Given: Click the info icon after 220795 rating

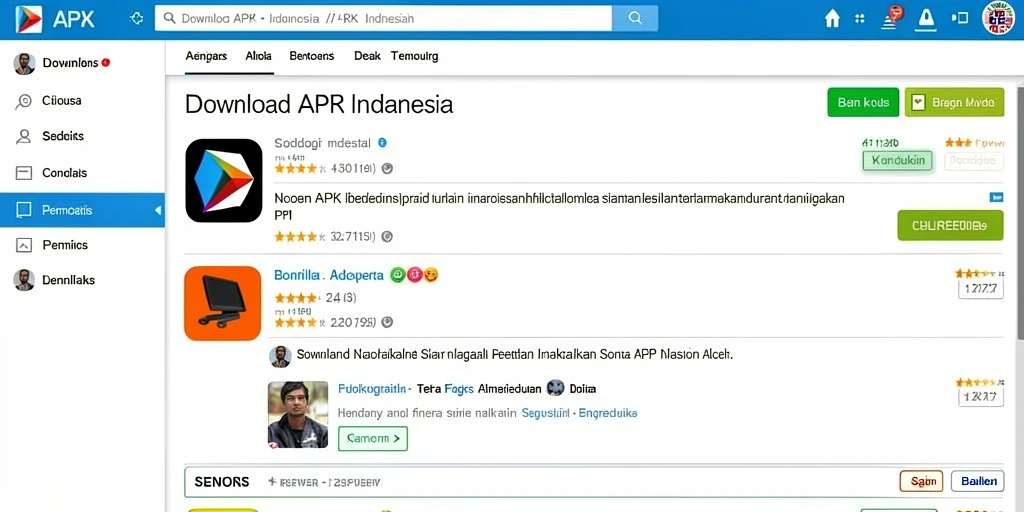Looking at the screenshot, I should tap(387, 322).
